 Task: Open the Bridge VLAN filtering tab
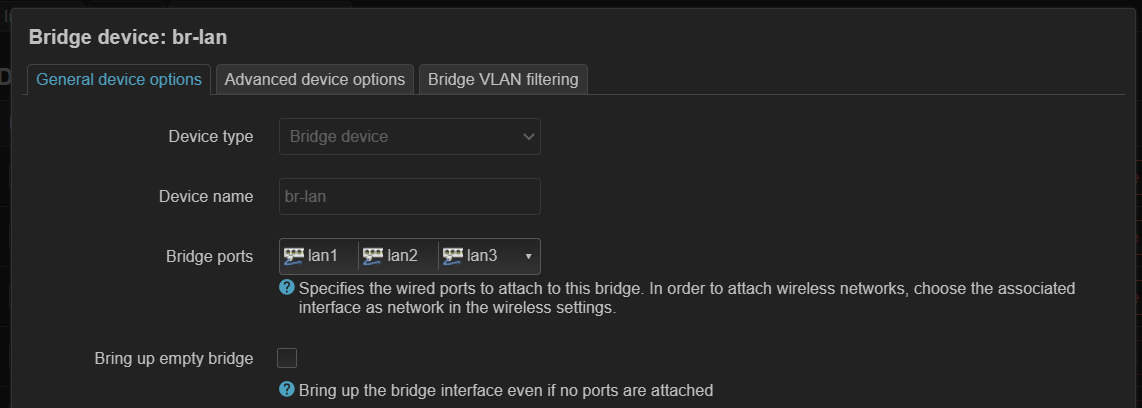503,79
